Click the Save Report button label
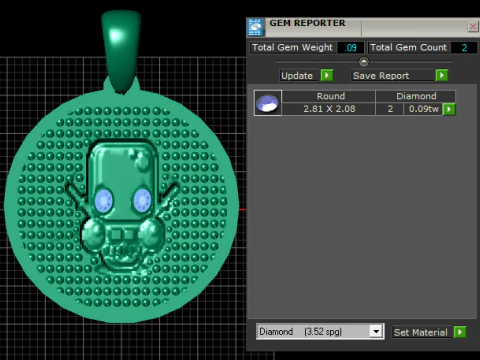 click(381, 76)
